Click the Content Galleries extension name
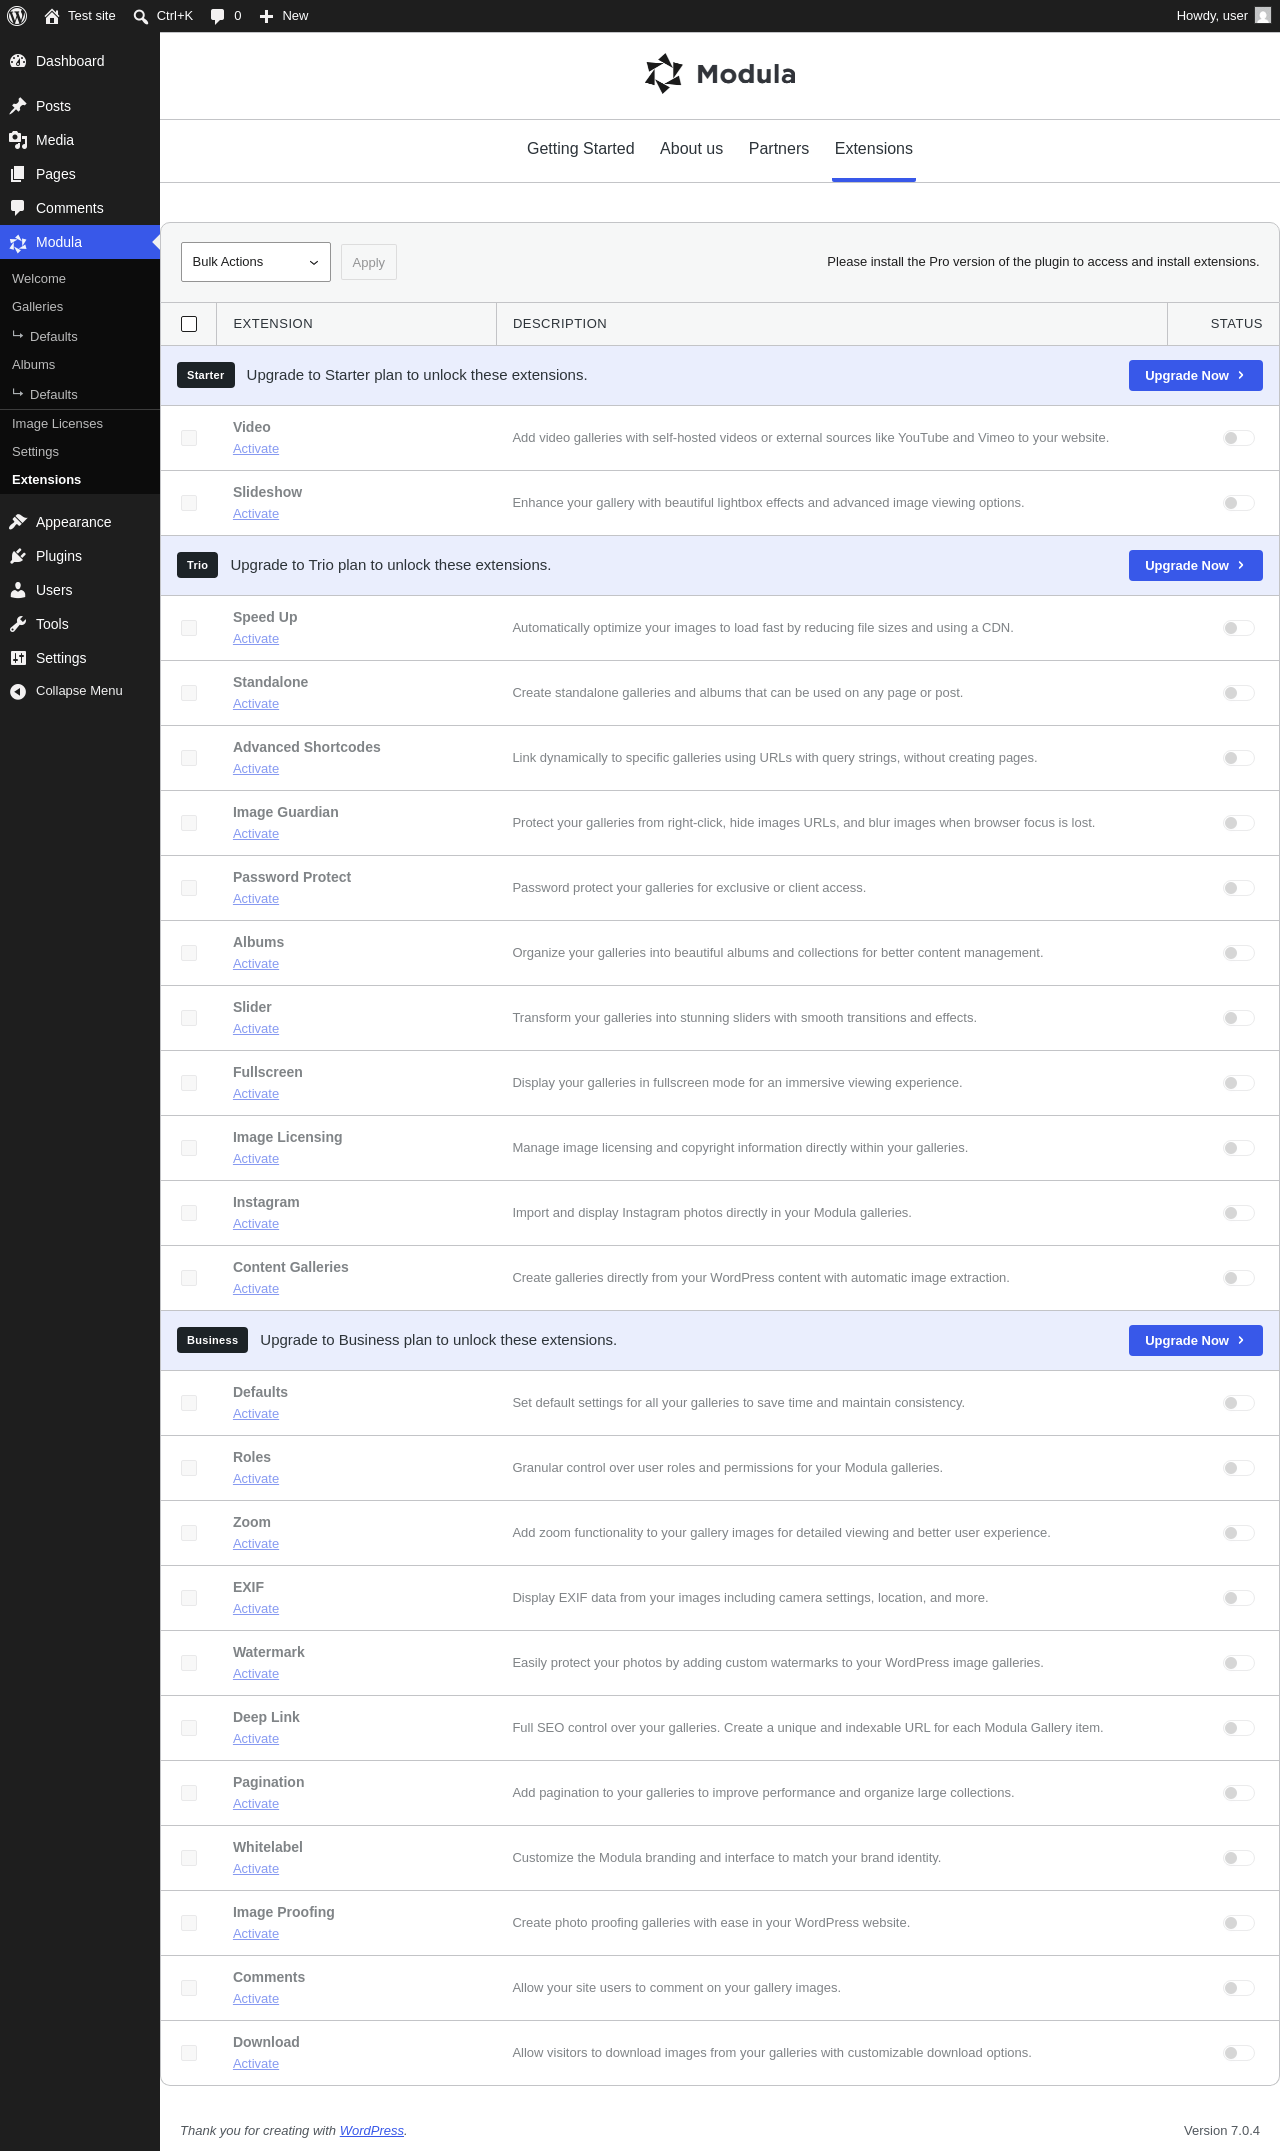The width and height of the screenshot is (1280, 2151). (x=291, y=1267)
